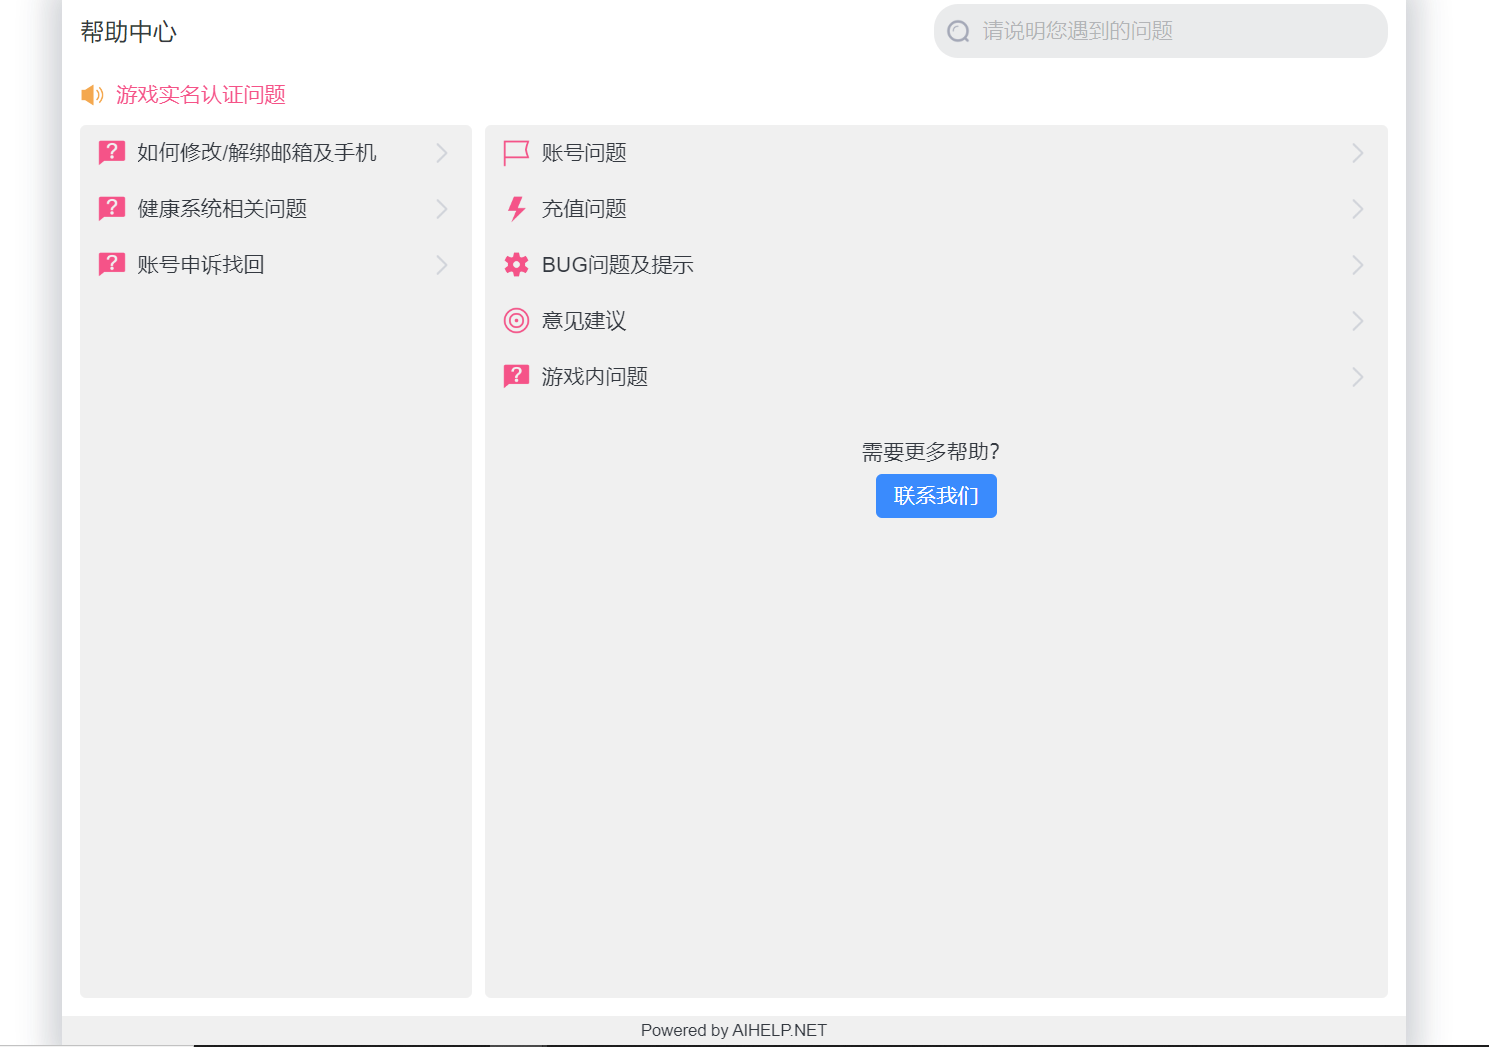This screenshot has width=1489, height=1047.
Task: Click the question icon beside 游戏内问题
Action: [516, 377]
